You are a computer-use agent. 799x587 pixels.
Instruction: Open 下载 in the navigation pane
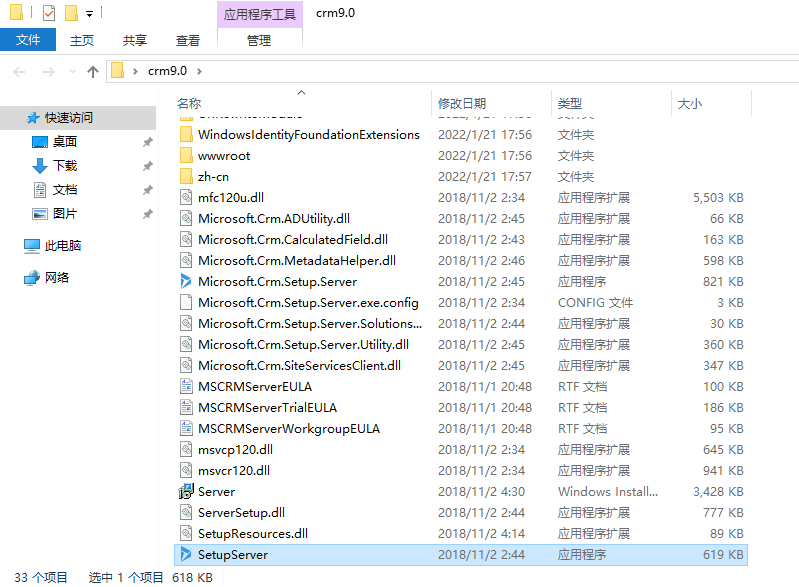(65, 166)
